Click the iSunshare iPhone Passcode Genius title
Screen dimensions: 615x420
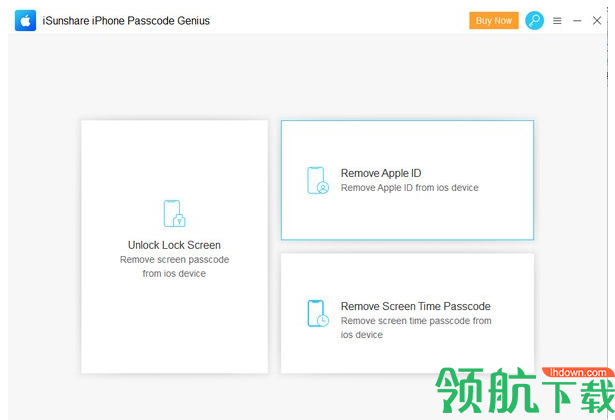(126, 21)
